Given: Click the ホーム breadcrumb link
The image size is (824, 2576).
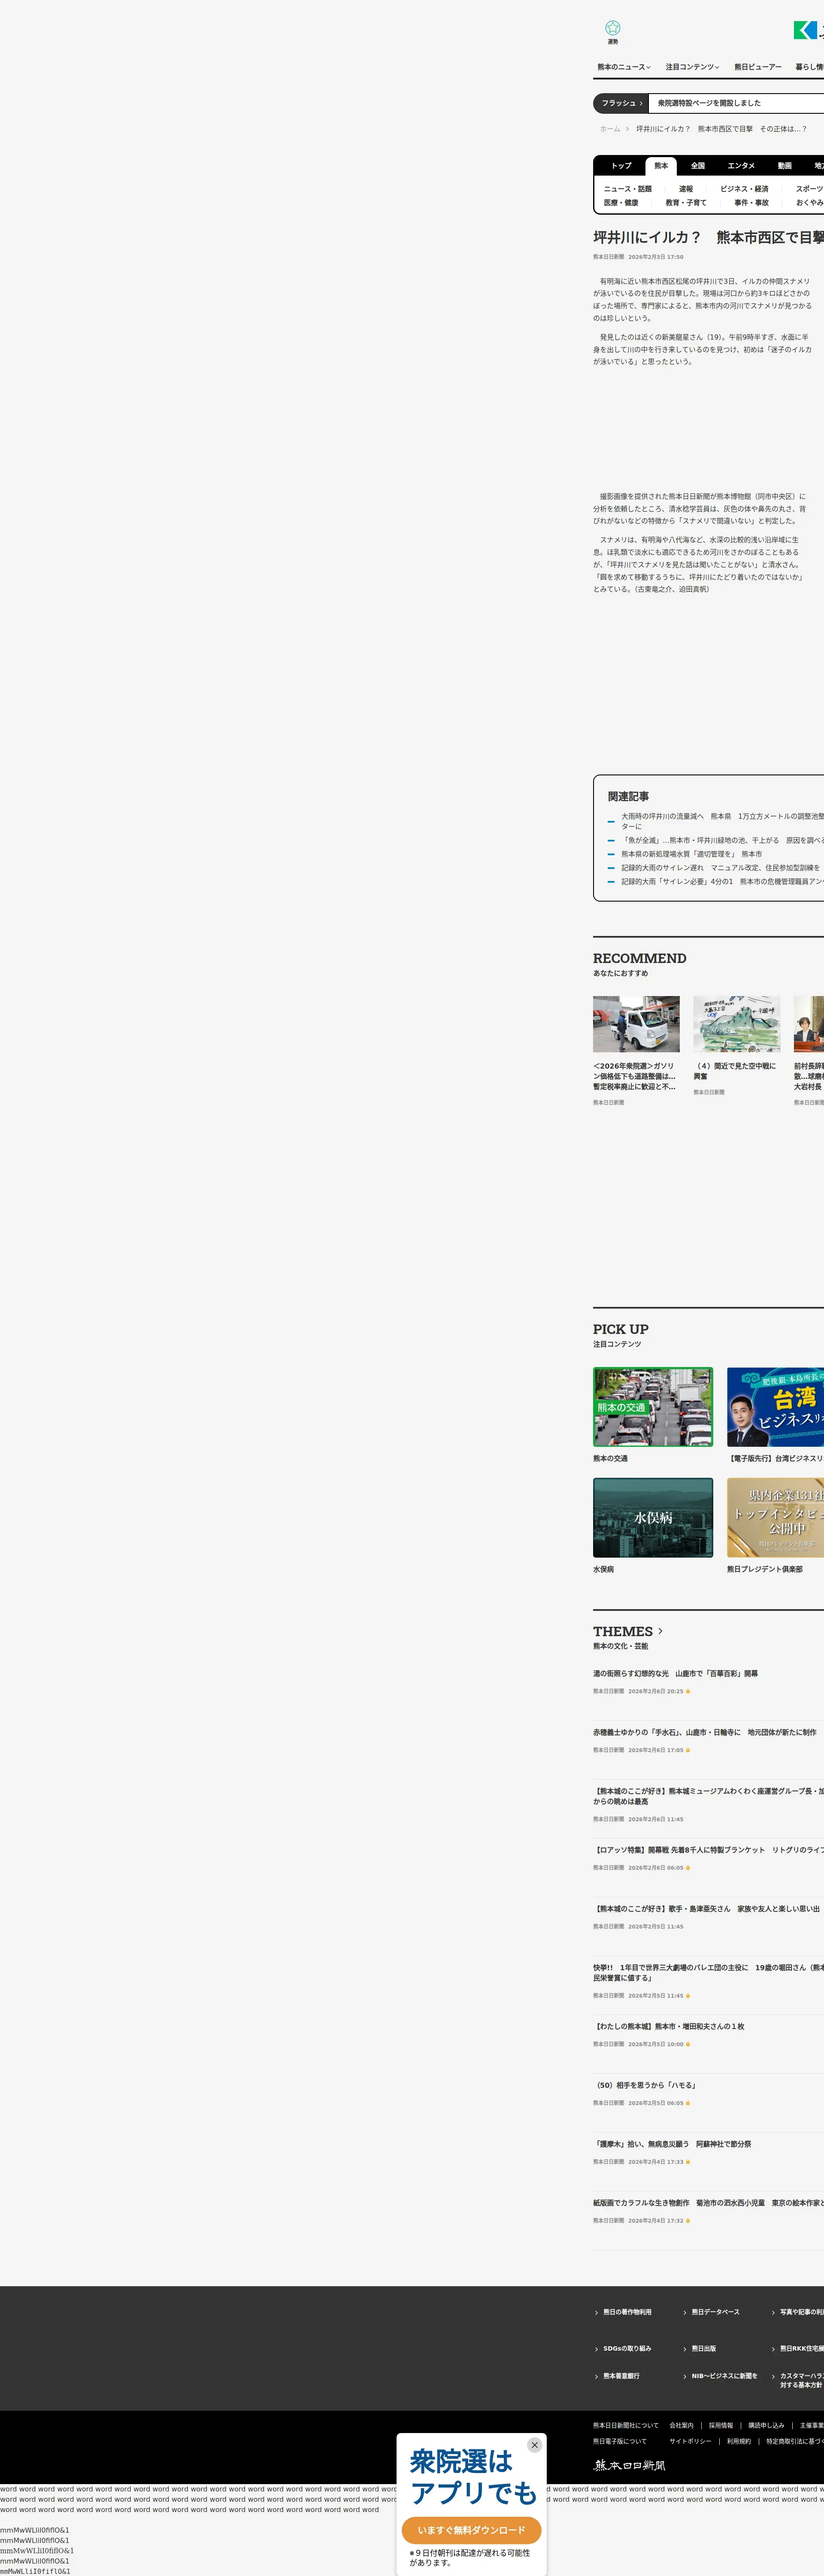Looking at the screenshot, I should (609, 129).
